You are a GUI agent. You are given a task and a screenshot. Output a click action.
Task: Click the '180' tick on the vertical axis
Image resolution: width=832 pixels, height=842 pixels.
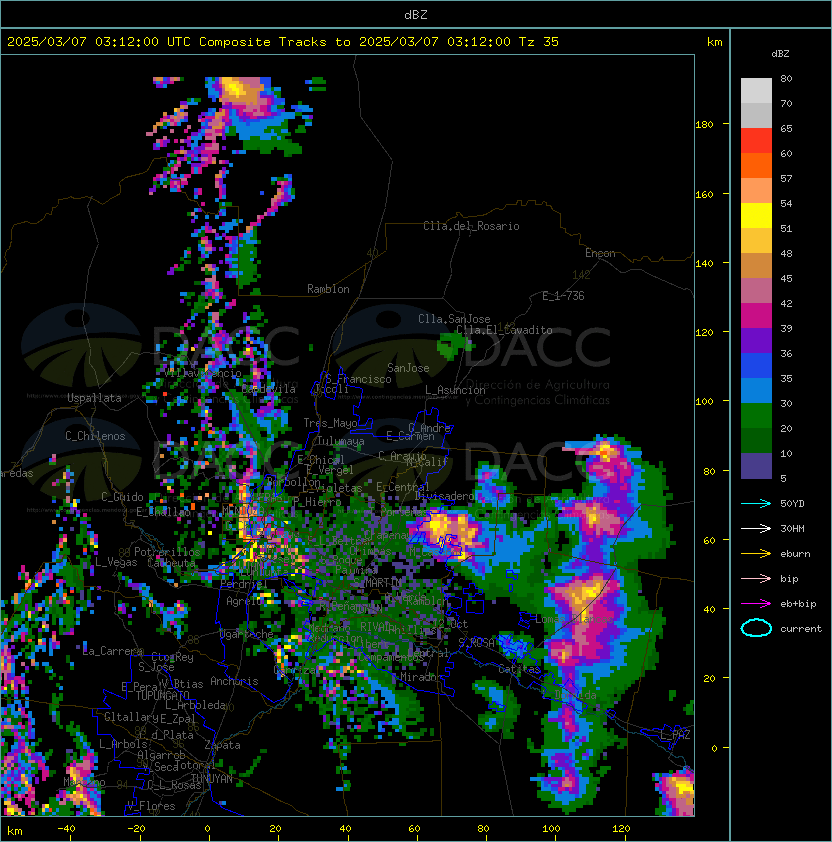click(704, 125)
